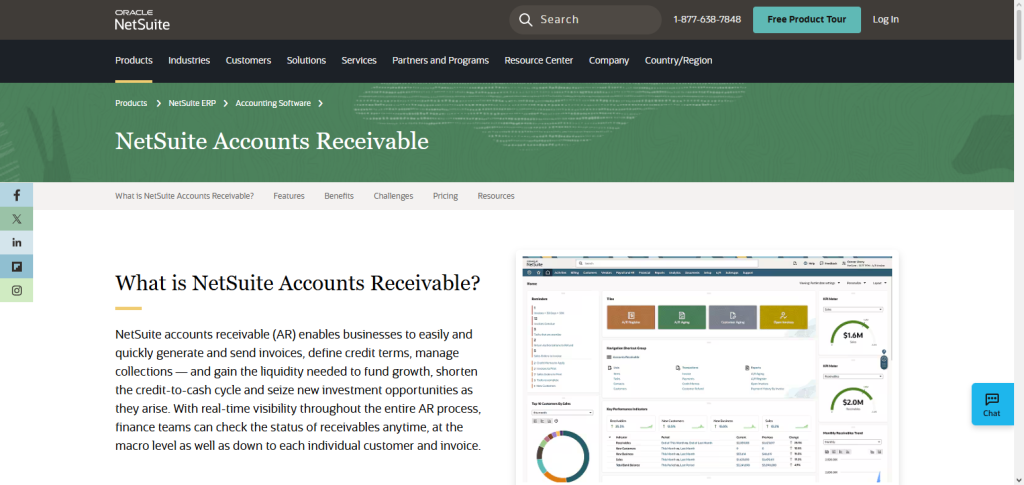The width and height of the screenshot is (1024, 485).
Task: Jump to What is NetSuite Accounts Receivable section
Action: pyautogui.click(x=184, y=196)
